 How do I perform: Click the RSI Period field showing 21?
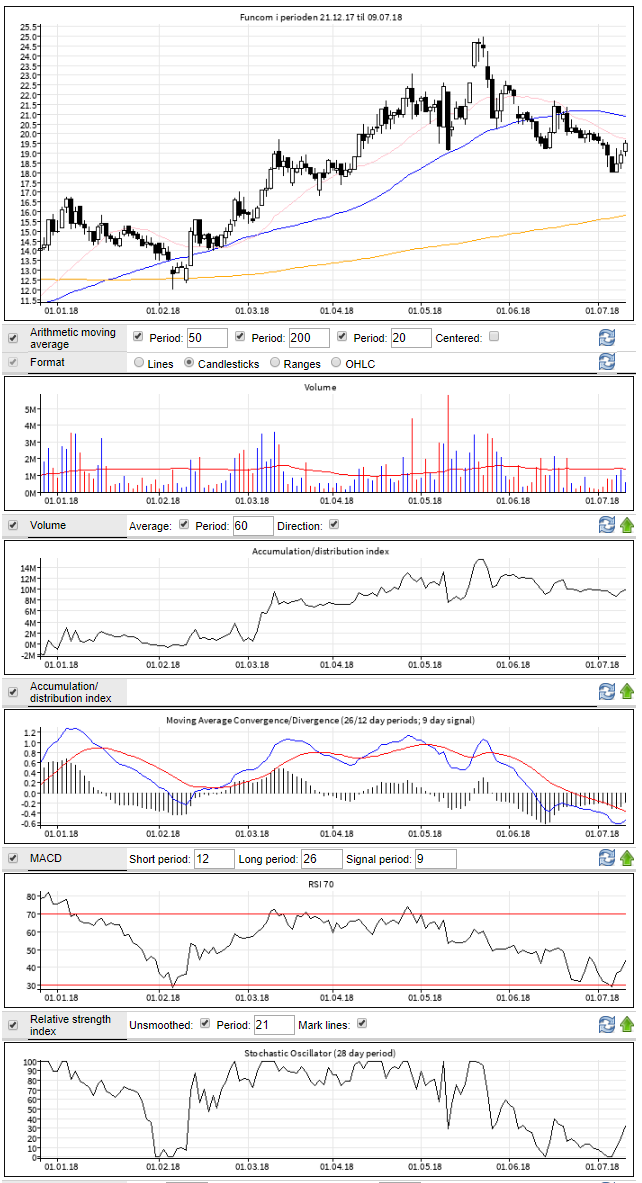pos(274,1025)
